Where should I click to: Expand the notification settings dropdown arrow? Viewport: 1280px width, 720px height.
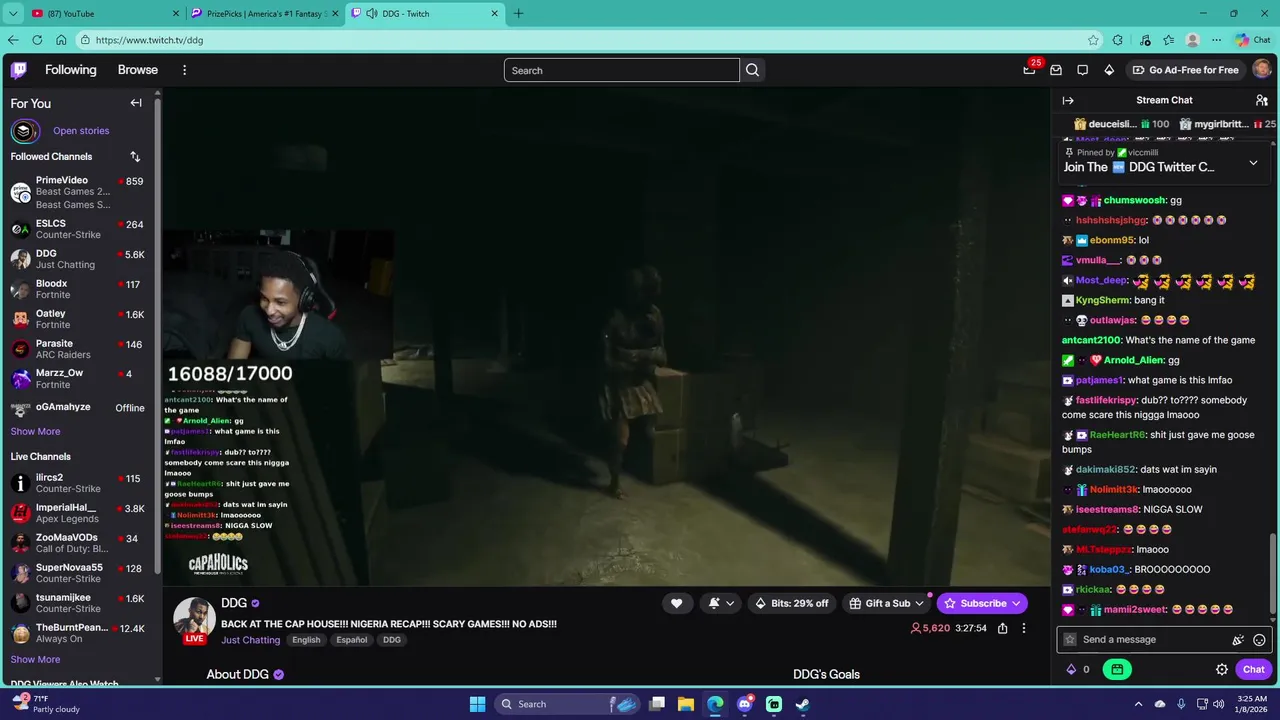point(731,603)
